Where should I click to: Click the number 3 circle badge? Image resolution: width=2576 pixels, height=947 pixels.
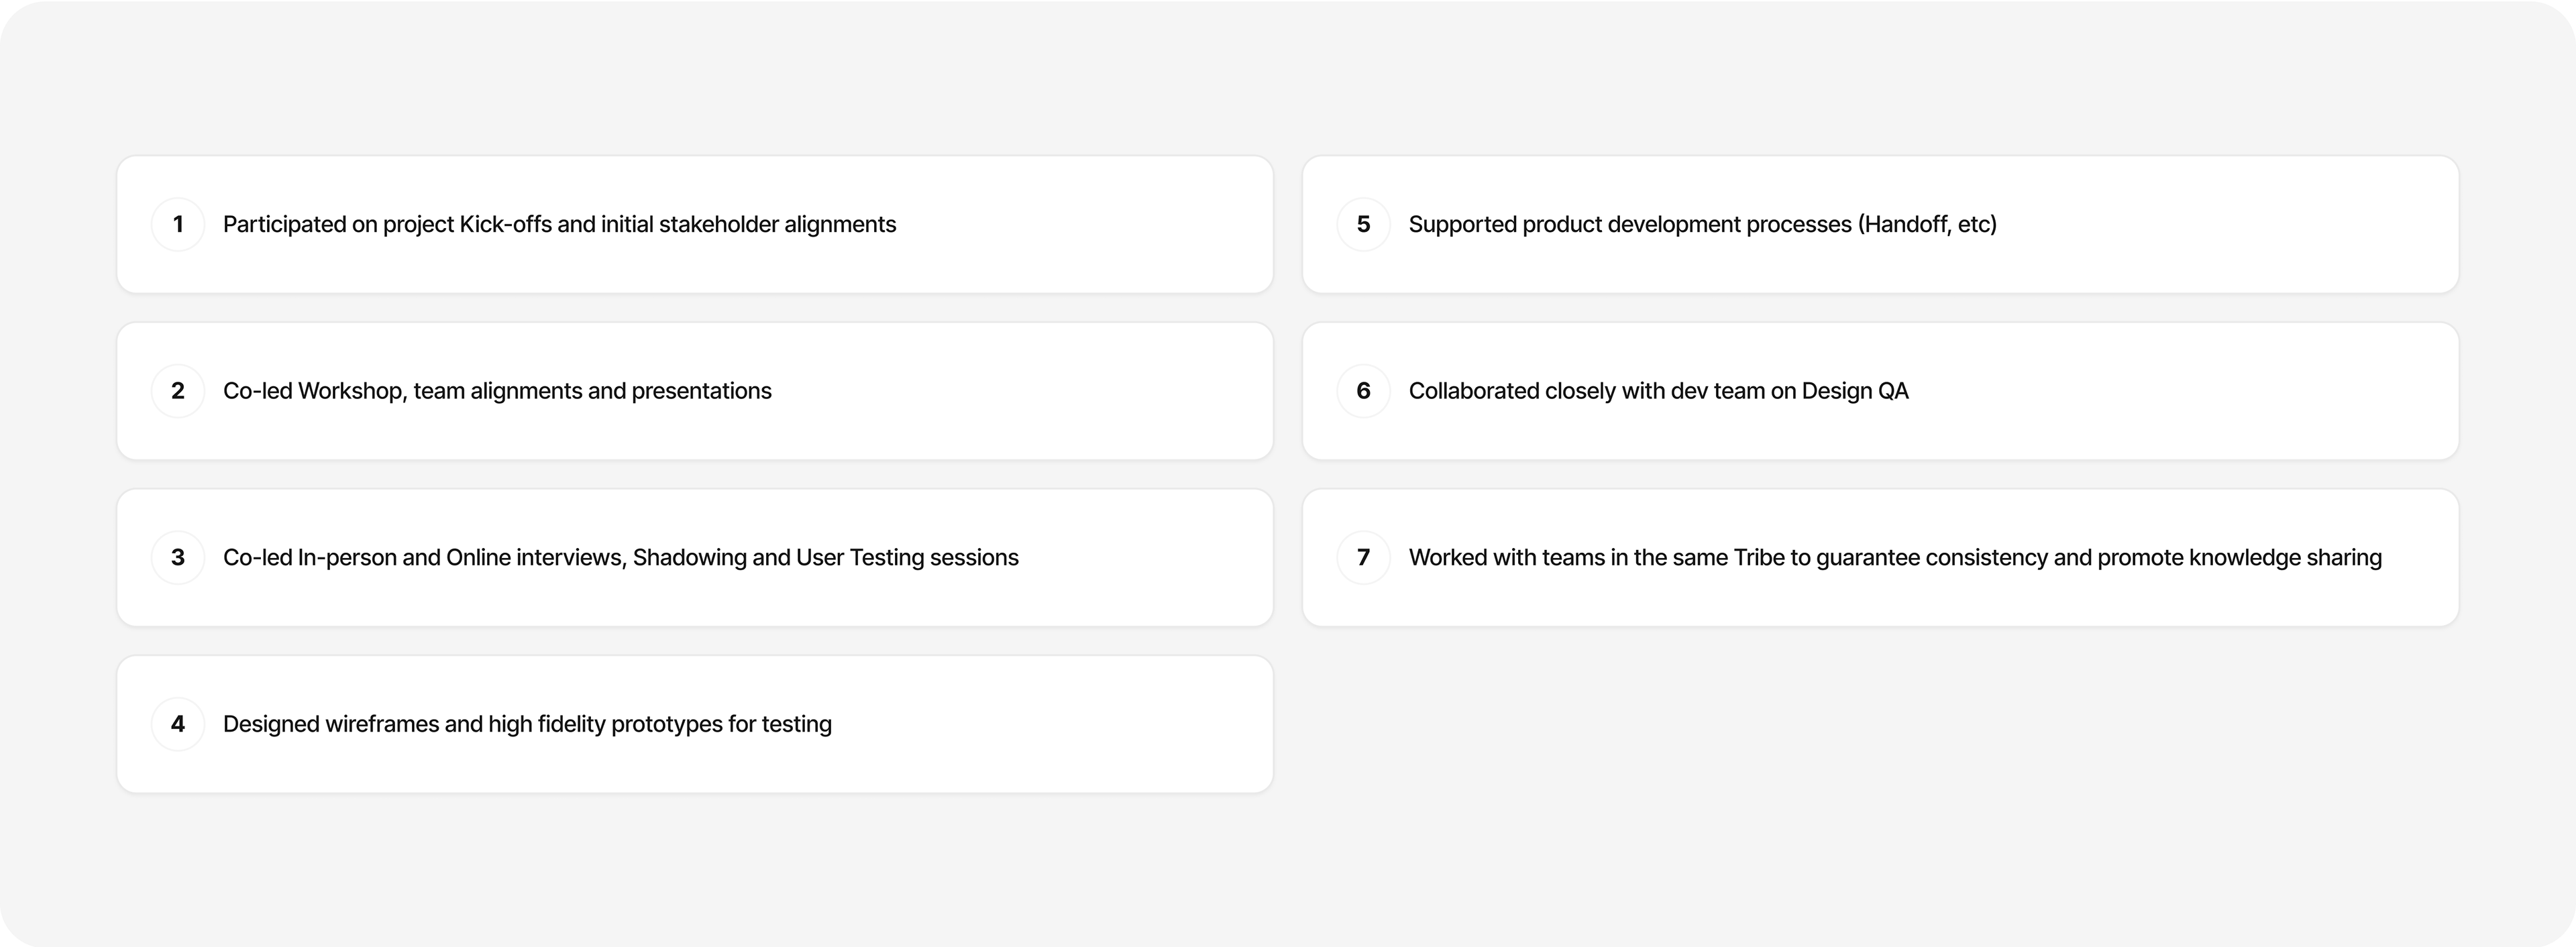tap(178, 557)
